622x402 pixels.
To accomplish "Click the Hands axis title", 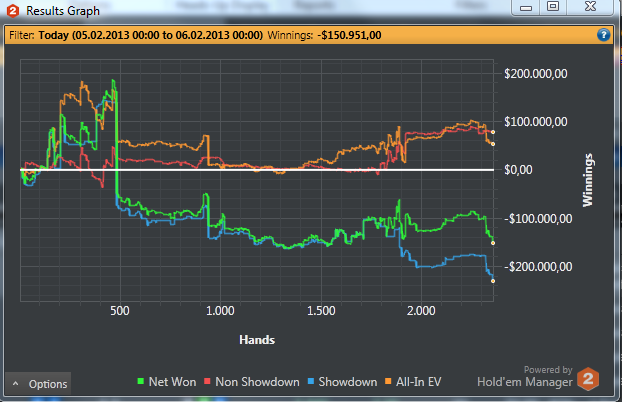I will (x=257, y=340).
